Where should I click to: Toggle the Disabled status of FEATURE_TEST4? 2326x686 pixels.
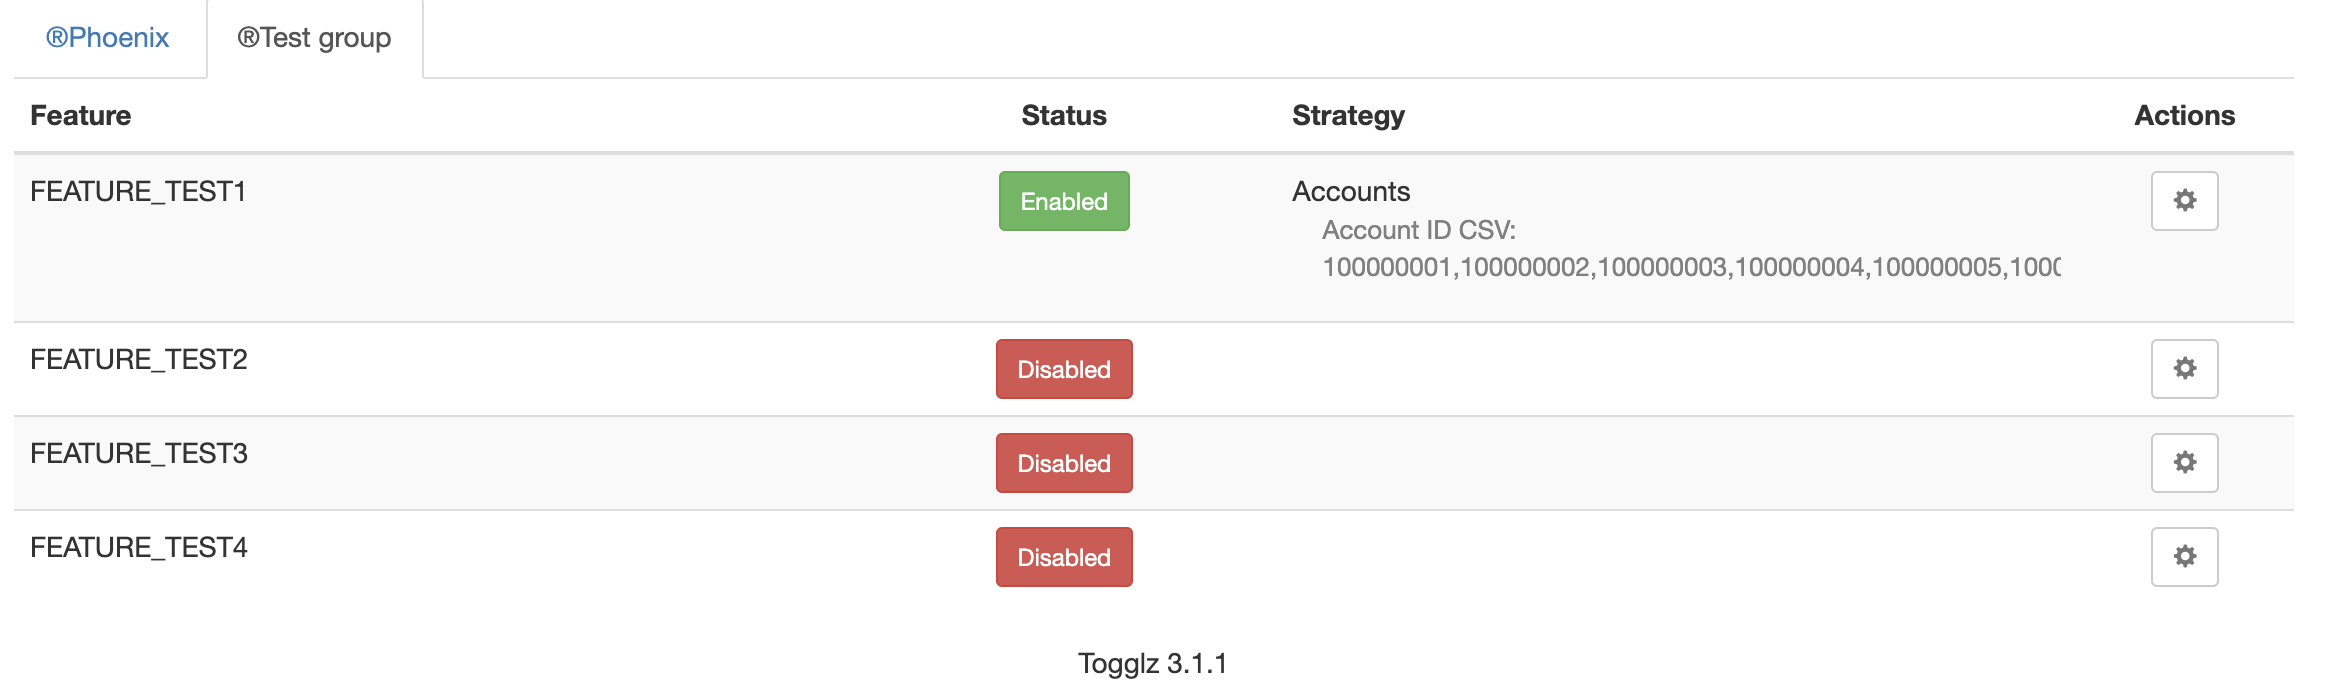1063,556
